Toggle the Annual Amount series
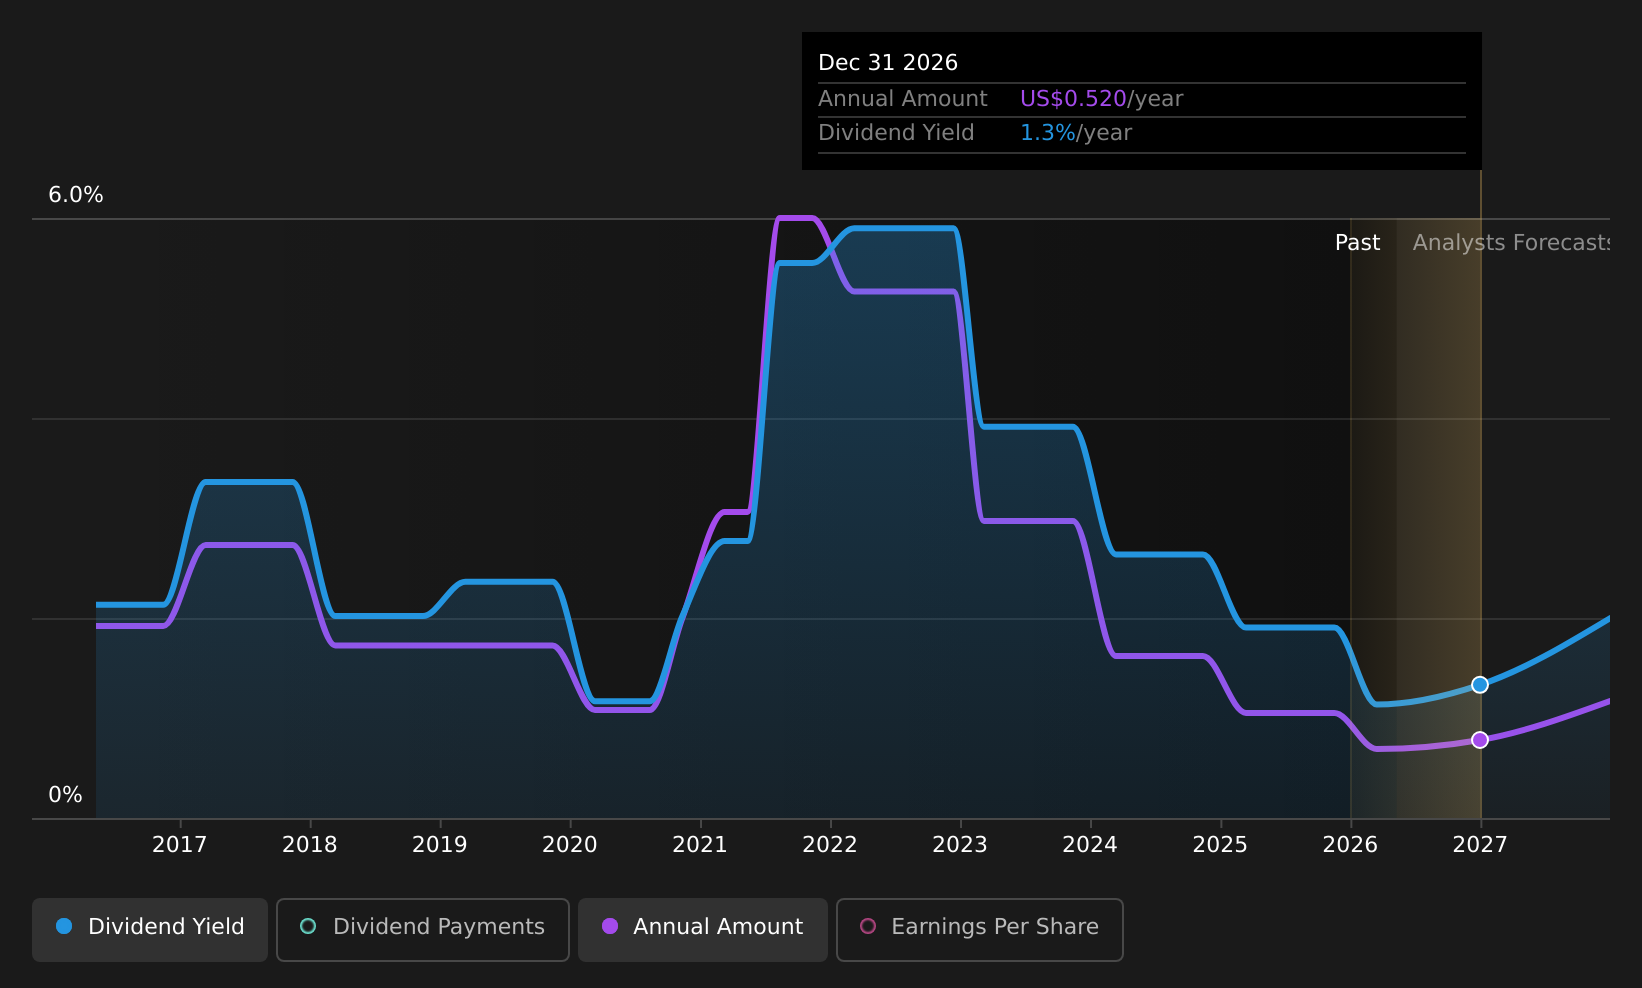Viewport: 1642px width, 988px height. pos(703,929)
